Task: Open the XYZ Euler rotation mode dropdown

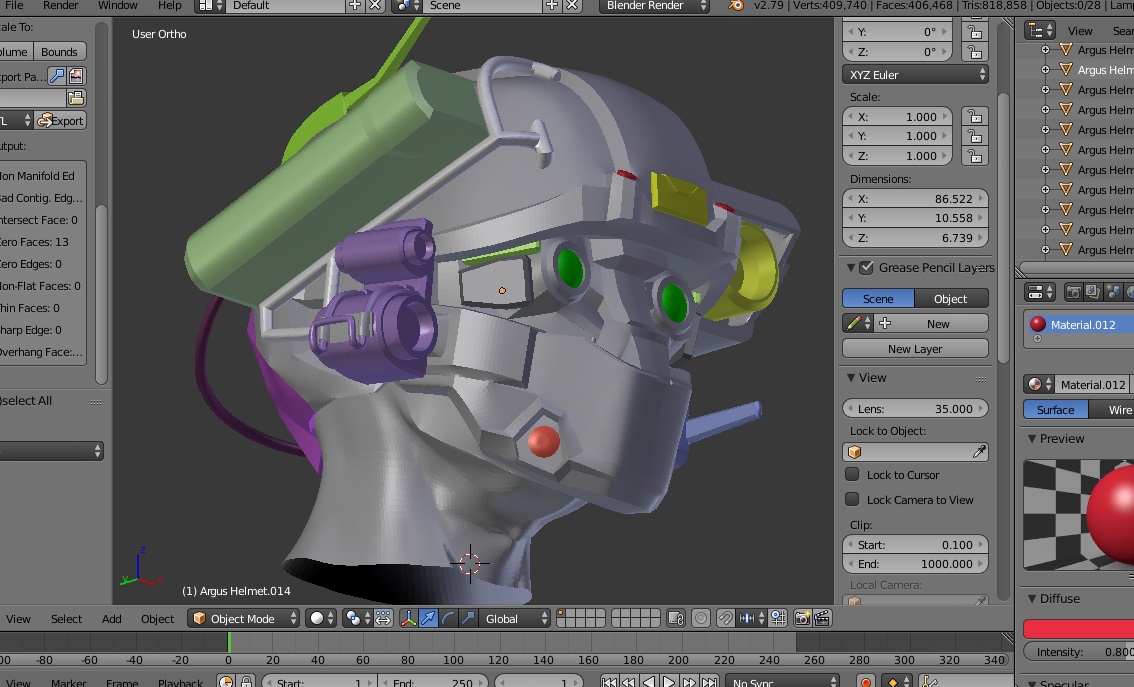Action: pos(915,75)
